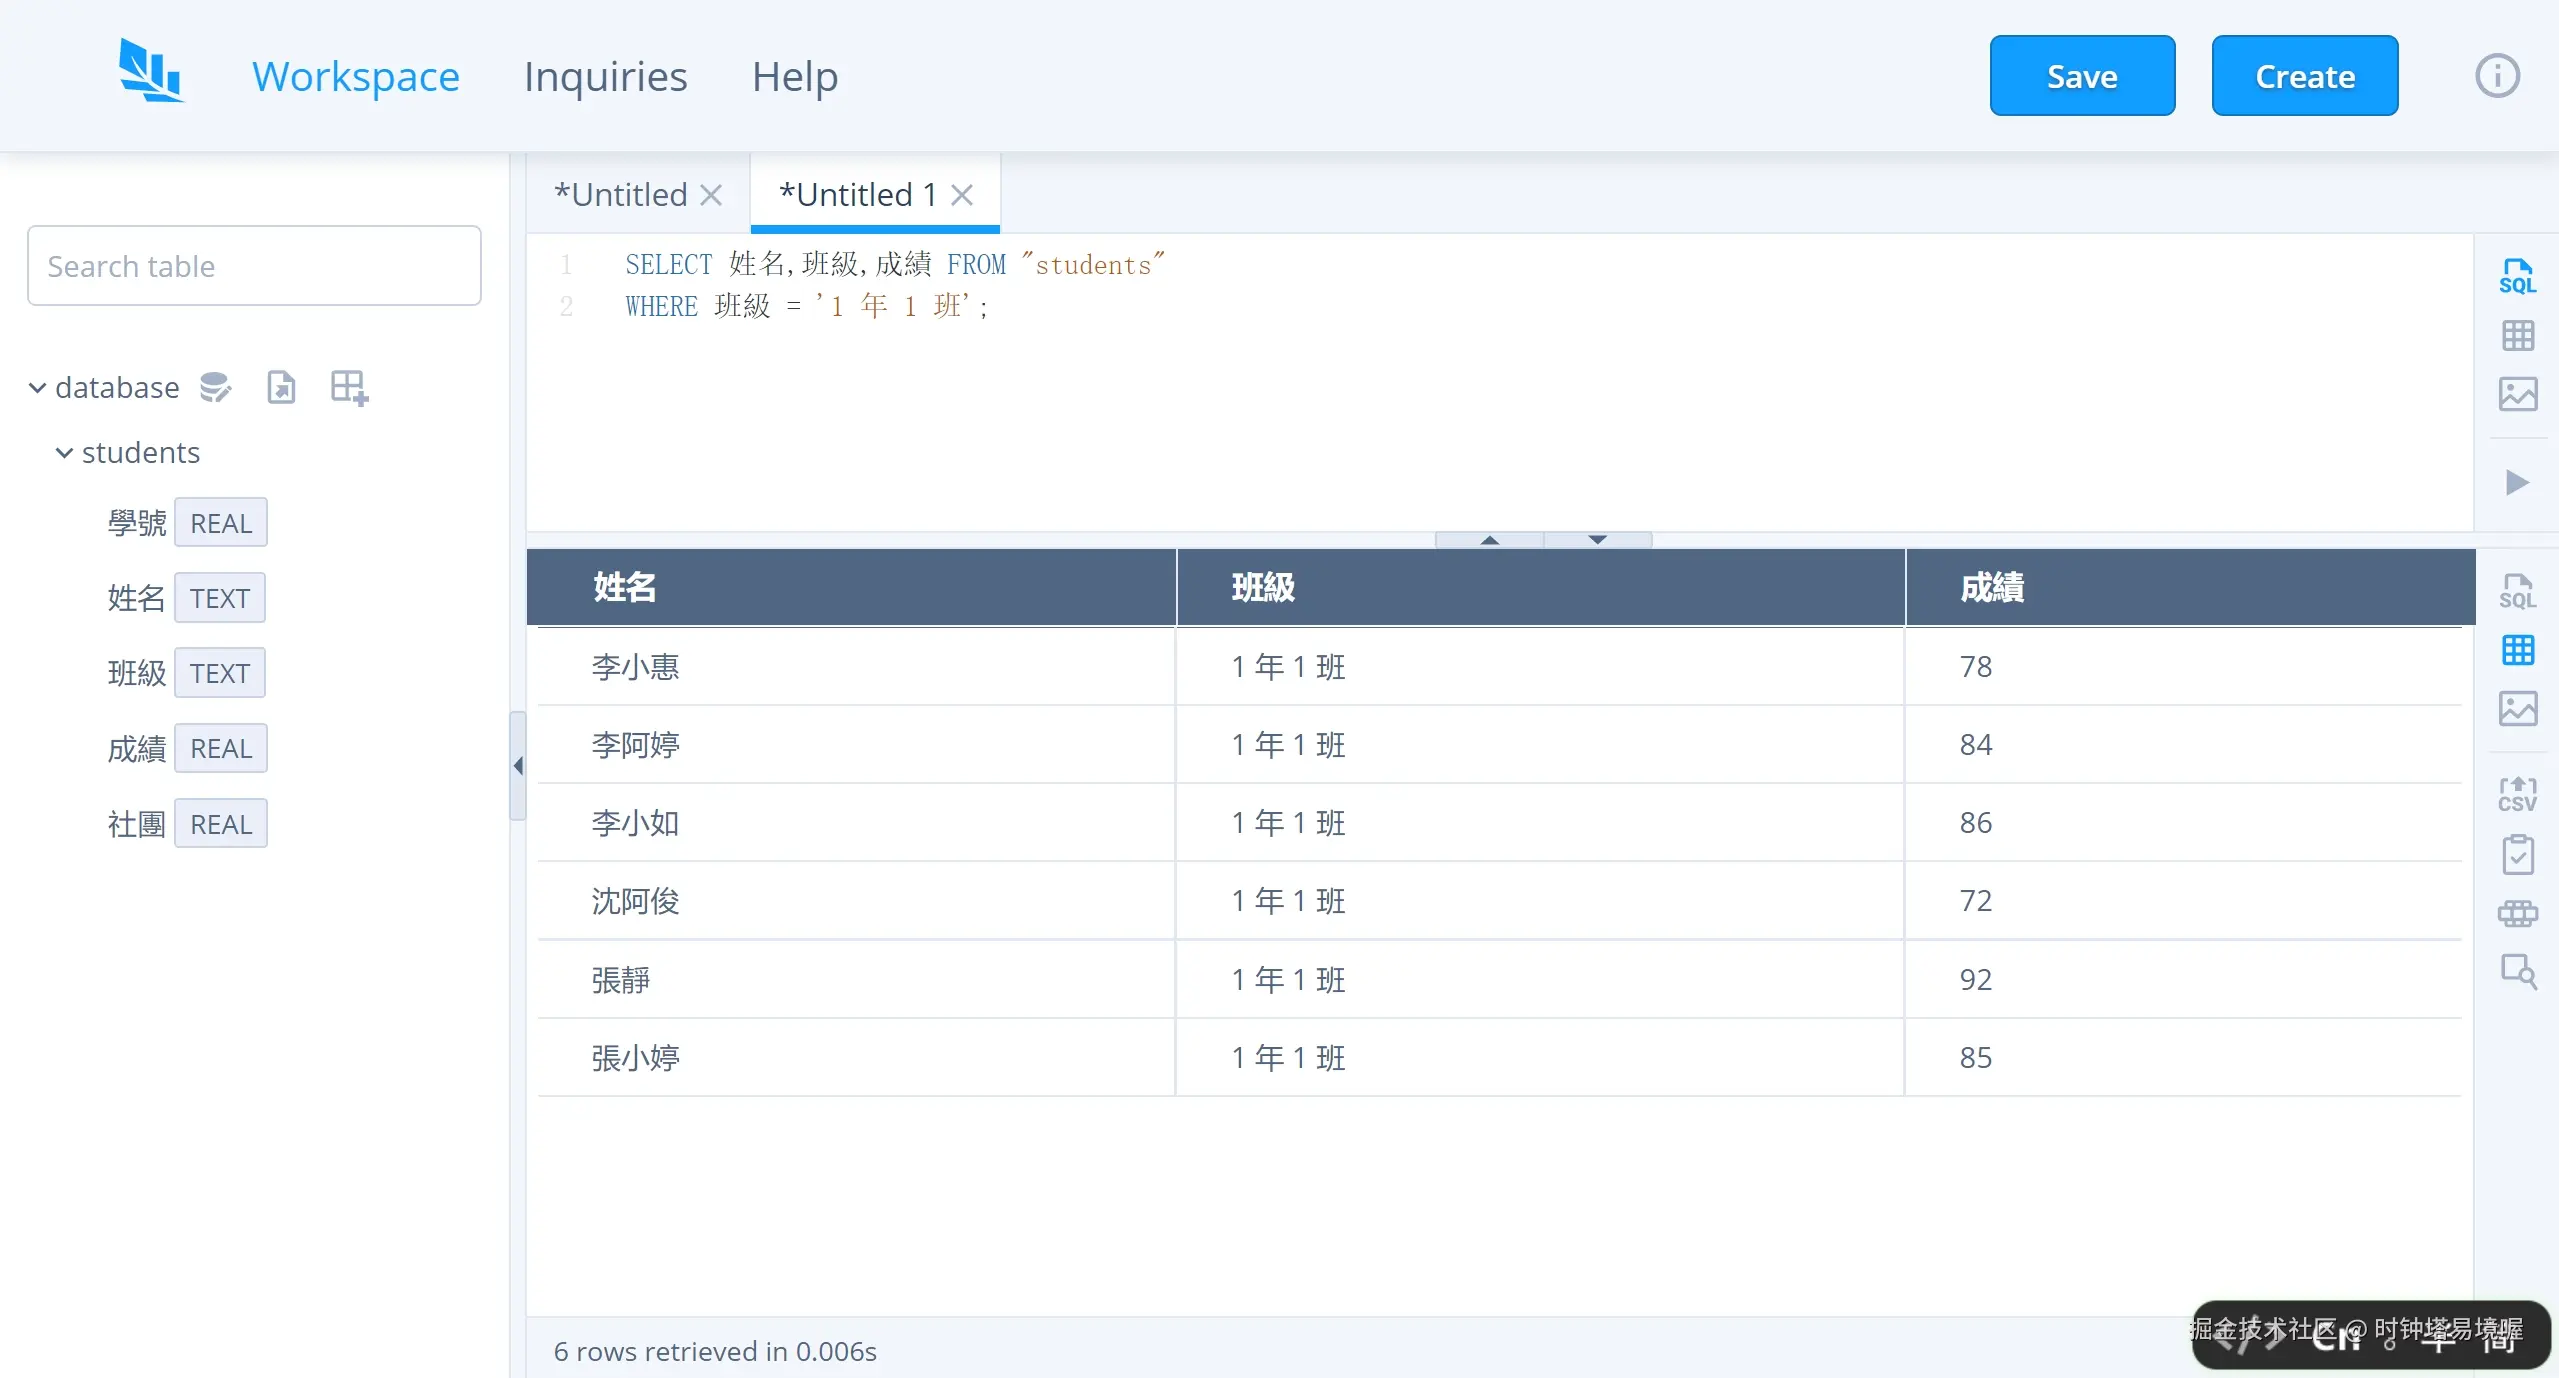The image size is (2559, 1378).
Task: Copy results with the clipboard icon
Action: (x=2519, y=854)
